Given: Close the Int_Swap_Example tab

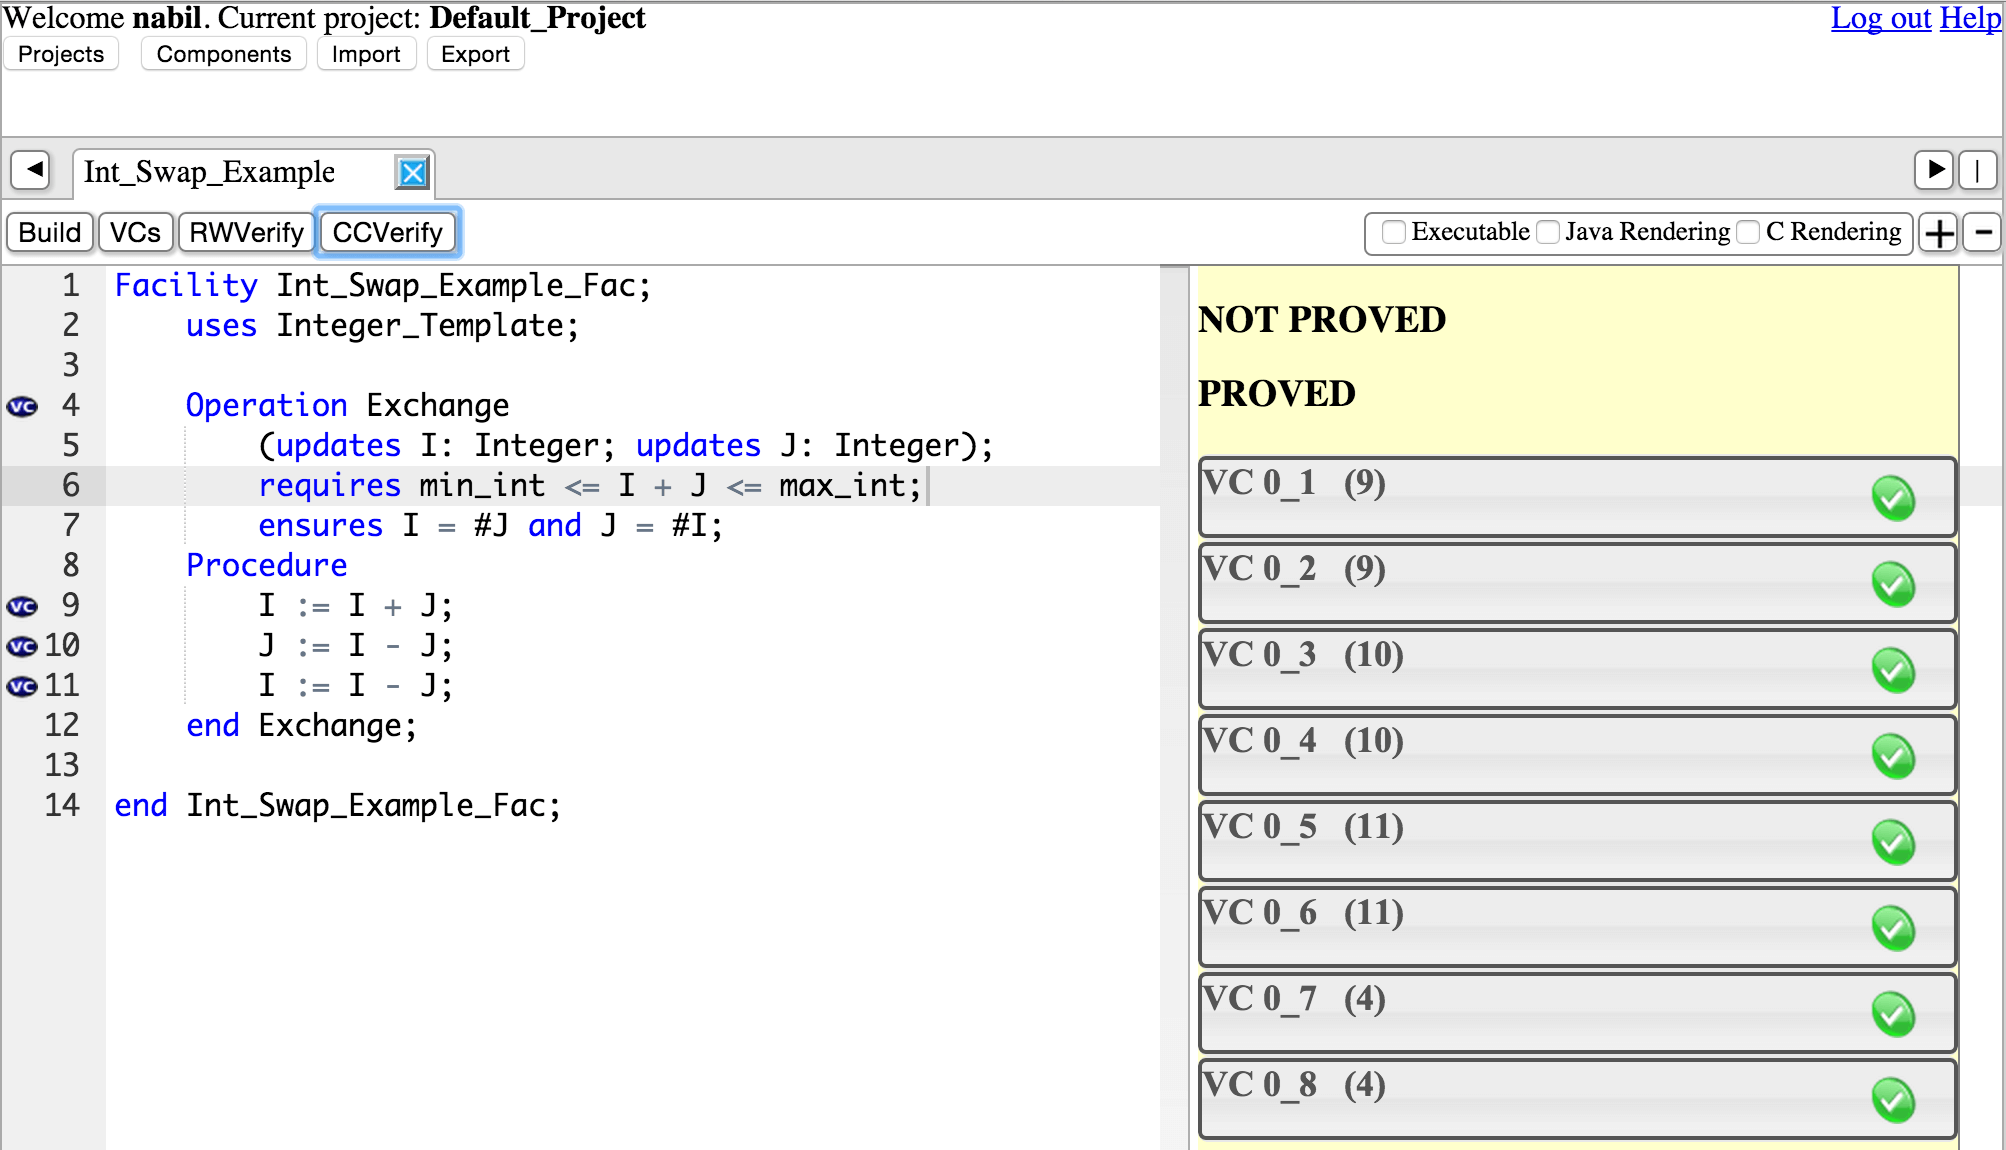Looking at the screenshot, I should (x=412, y=173).
